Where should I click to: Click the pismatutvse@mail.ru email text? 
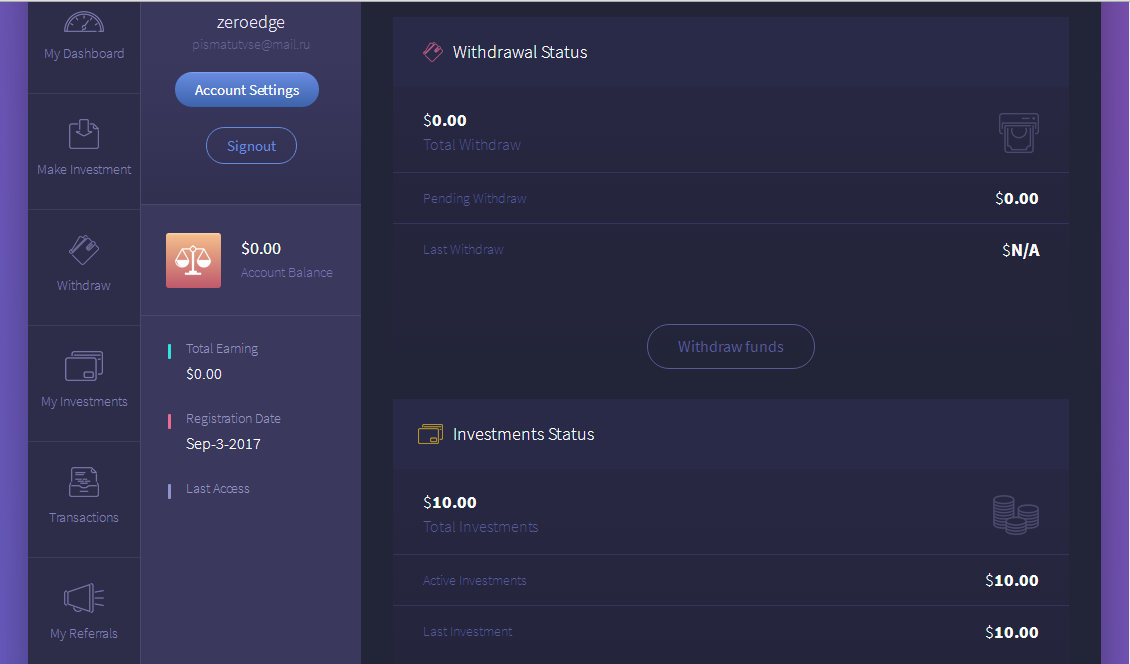pos(251,45)
